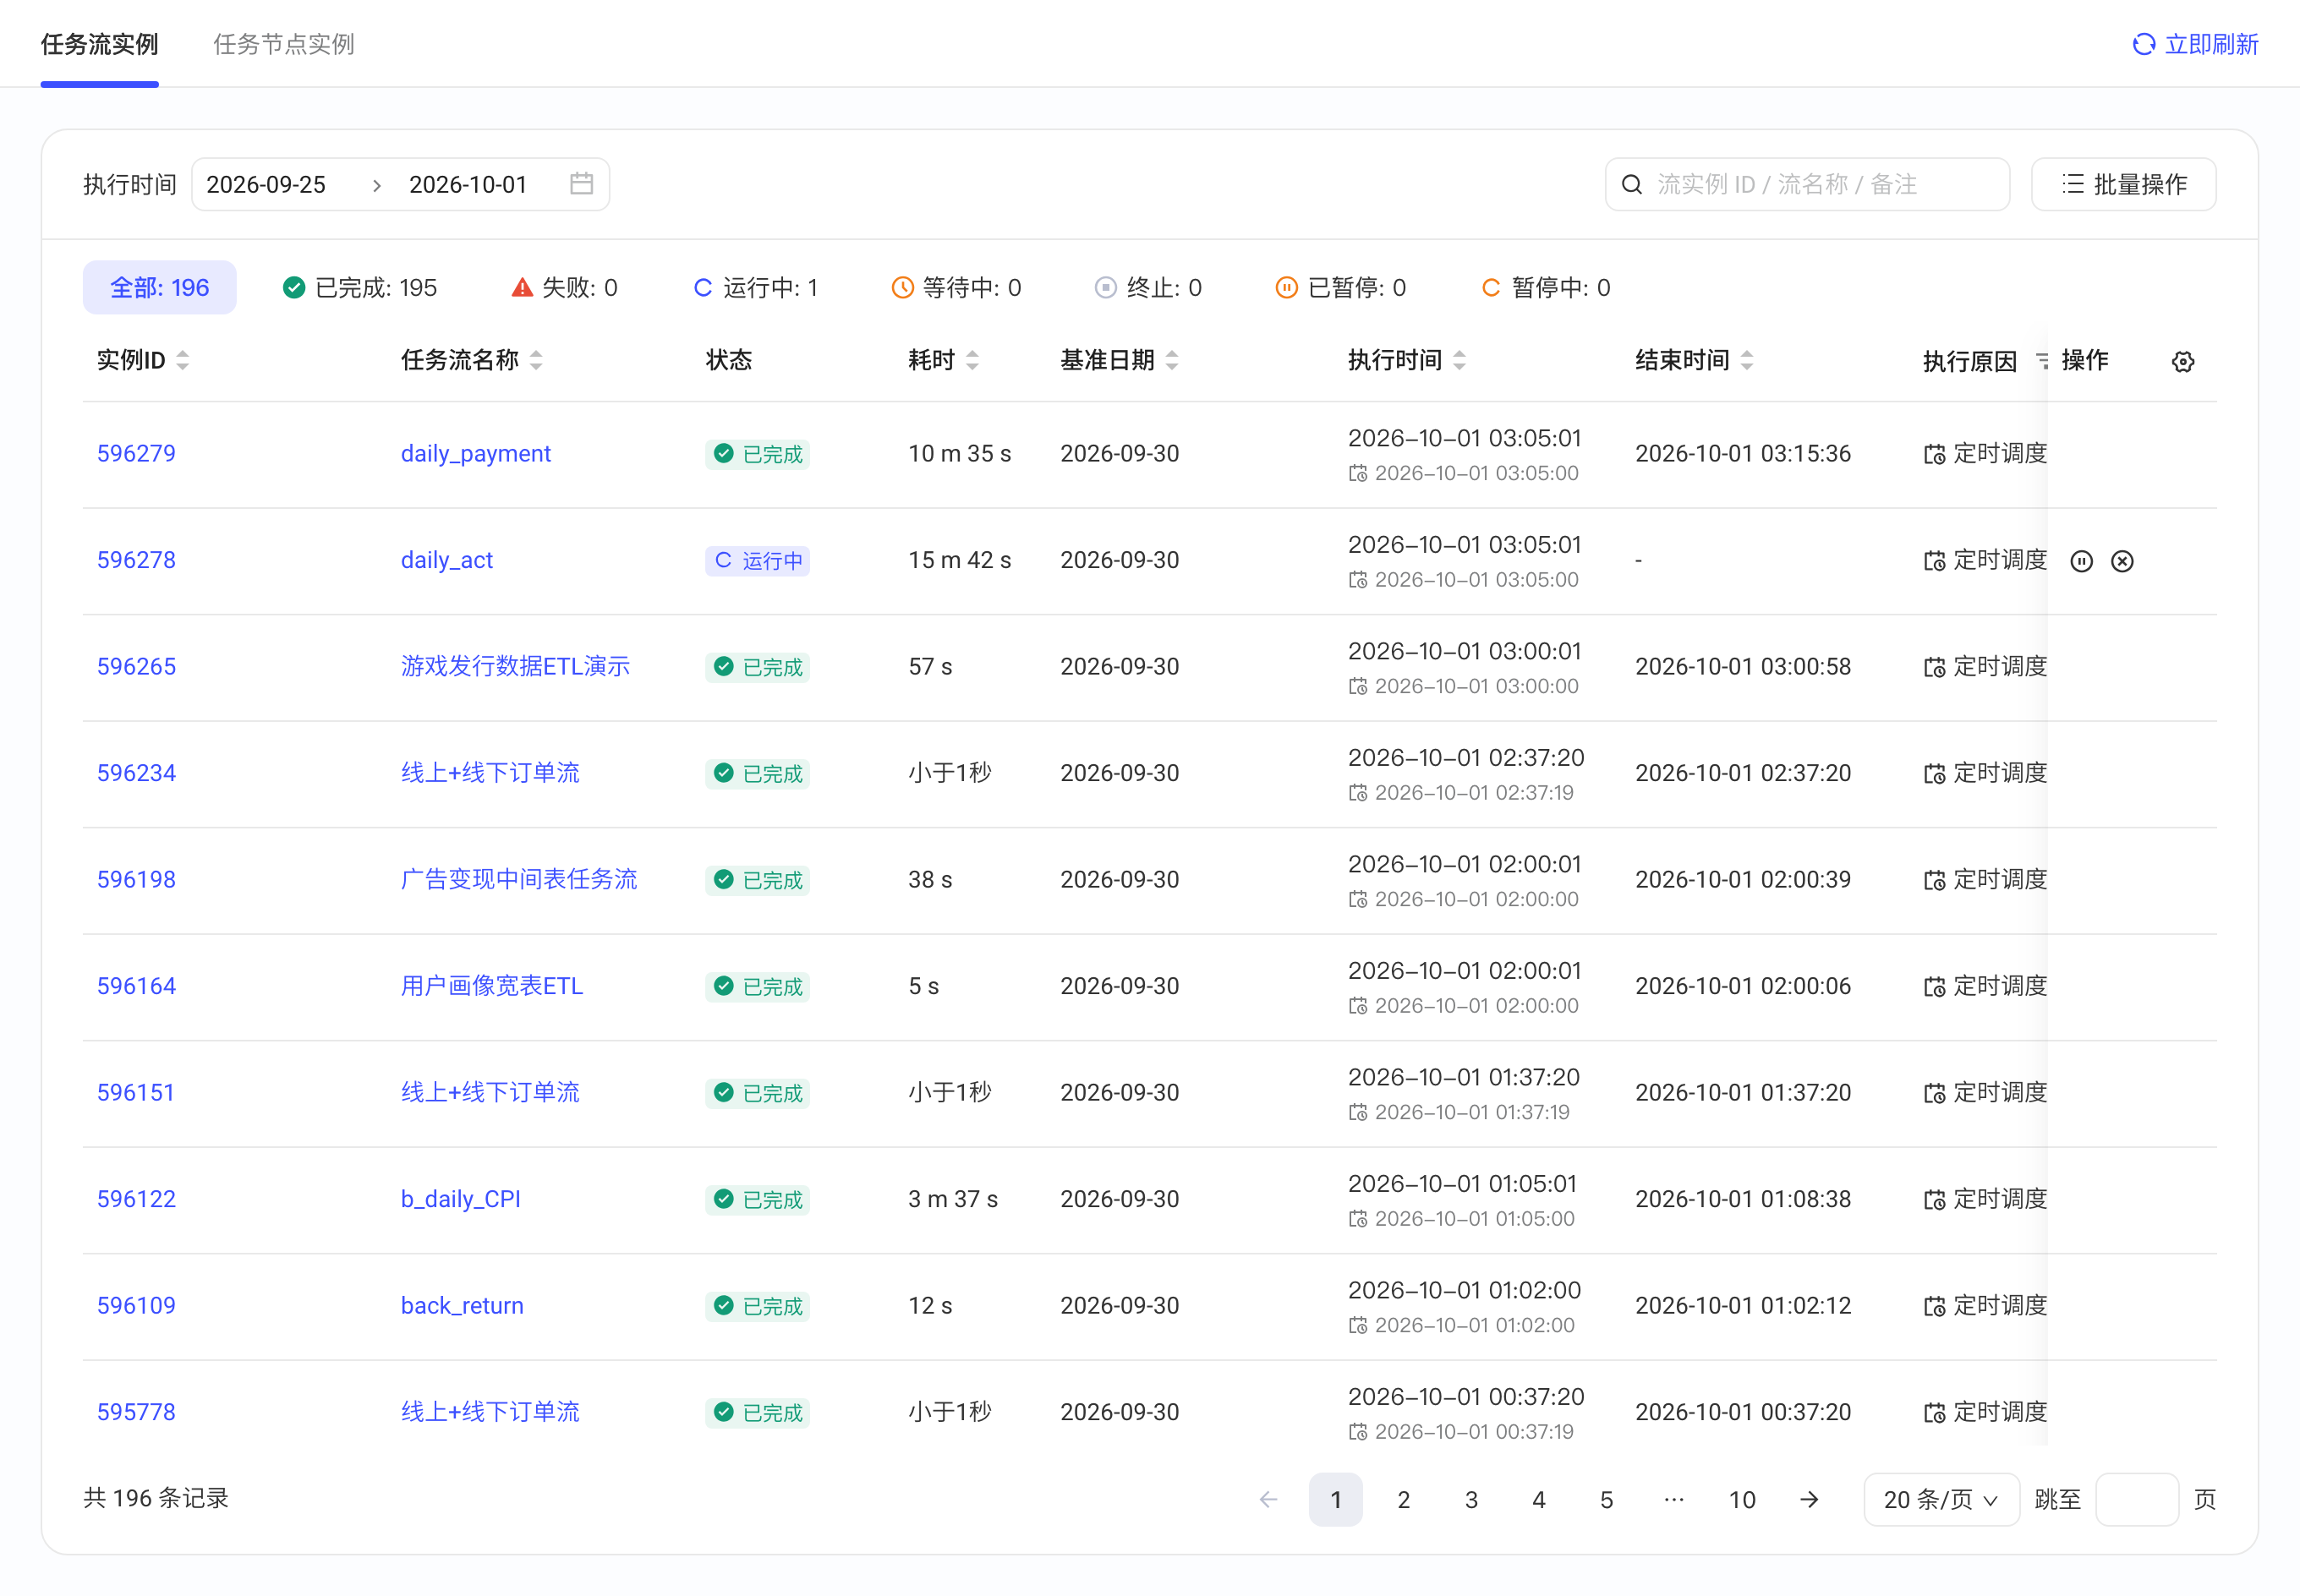Click end date 2026-10-01 field
This screenshot has height=1596, width=2300.
point(468,184)
